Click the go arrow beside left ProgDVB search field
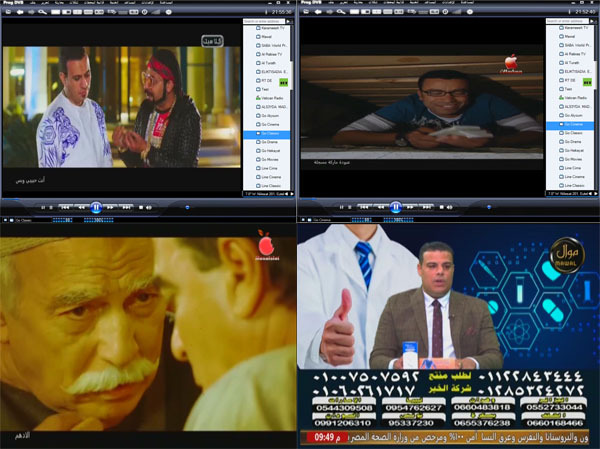 pyautogui.click(x=289, y=21)
